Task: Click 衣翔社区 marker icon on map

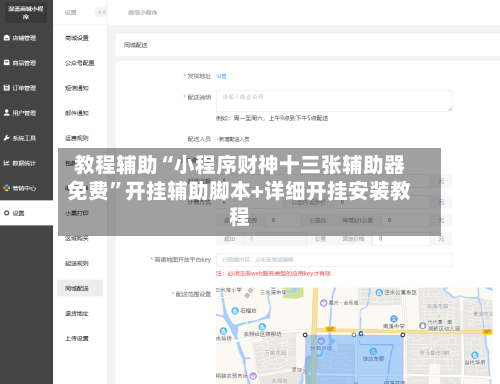Action: [x=262, y=327]
